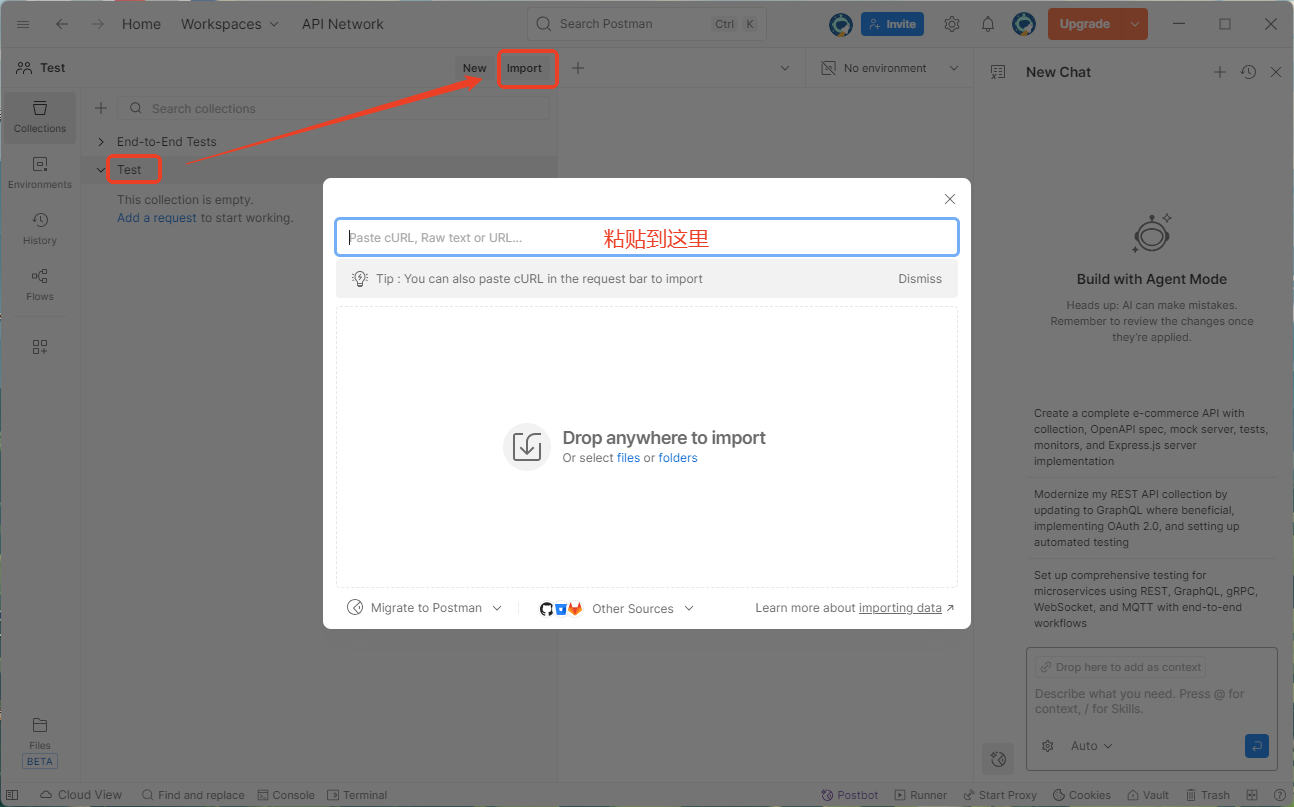Open the Workspaces dropdown

(230, 24)
